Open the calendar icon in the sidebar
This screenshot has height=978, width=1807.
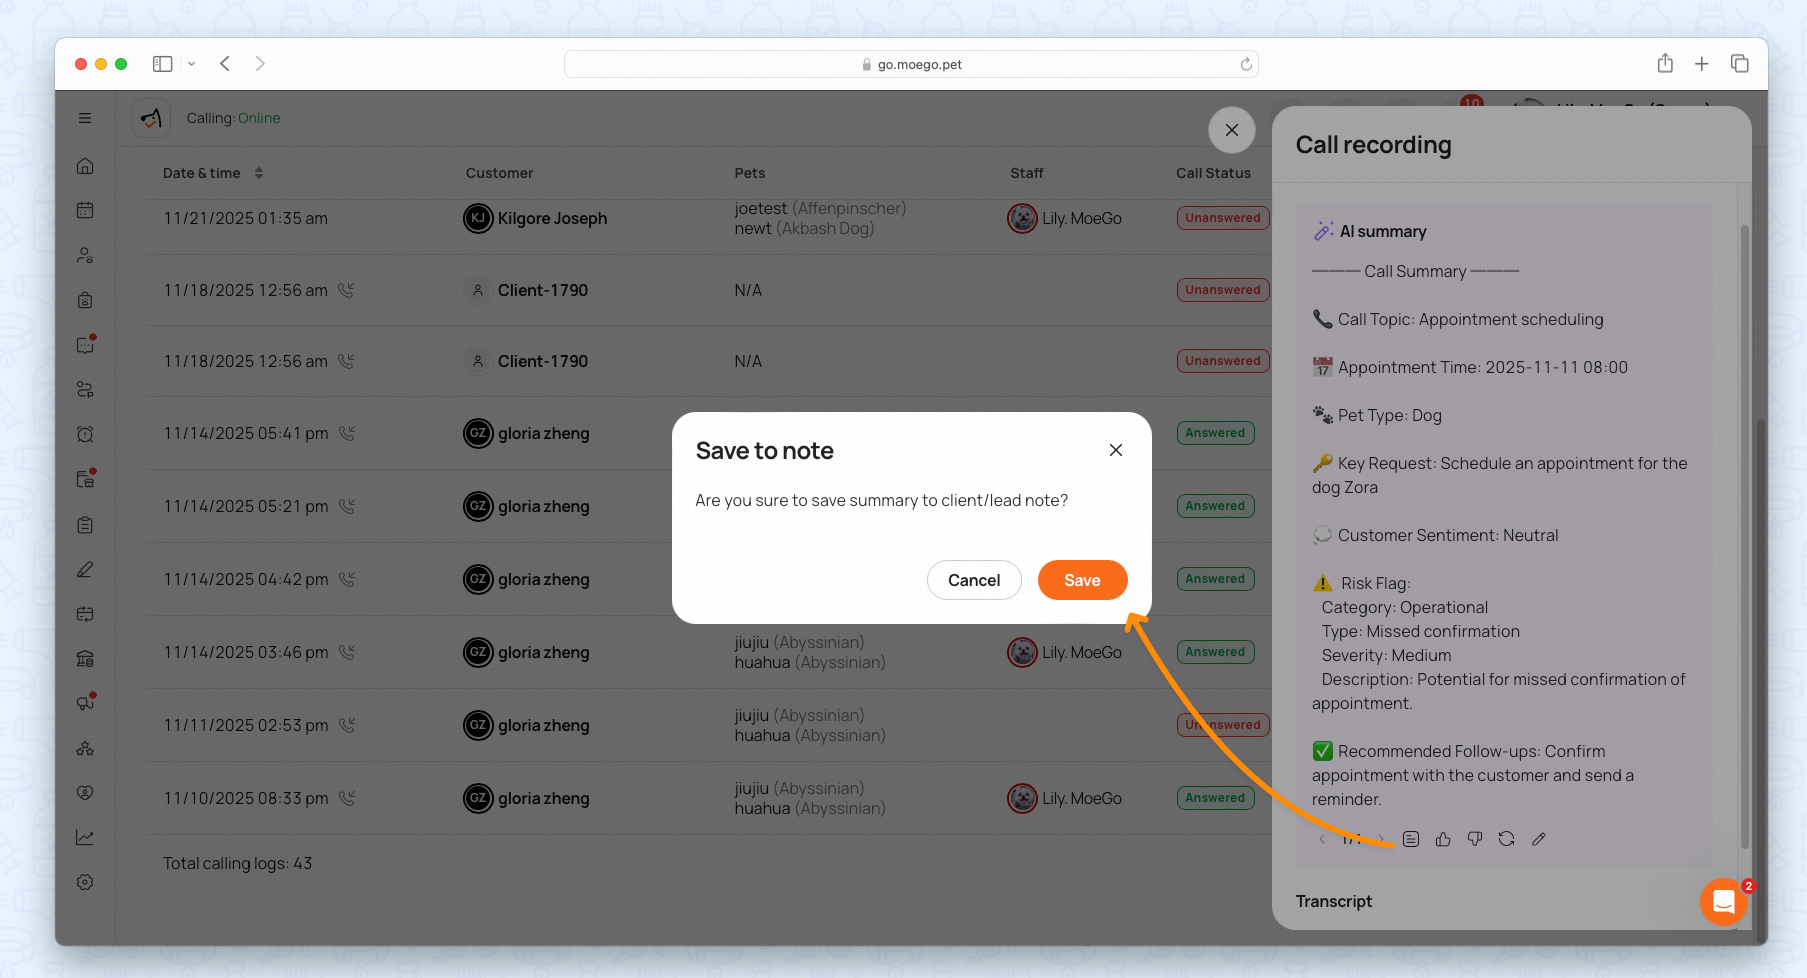pos(85,210)
